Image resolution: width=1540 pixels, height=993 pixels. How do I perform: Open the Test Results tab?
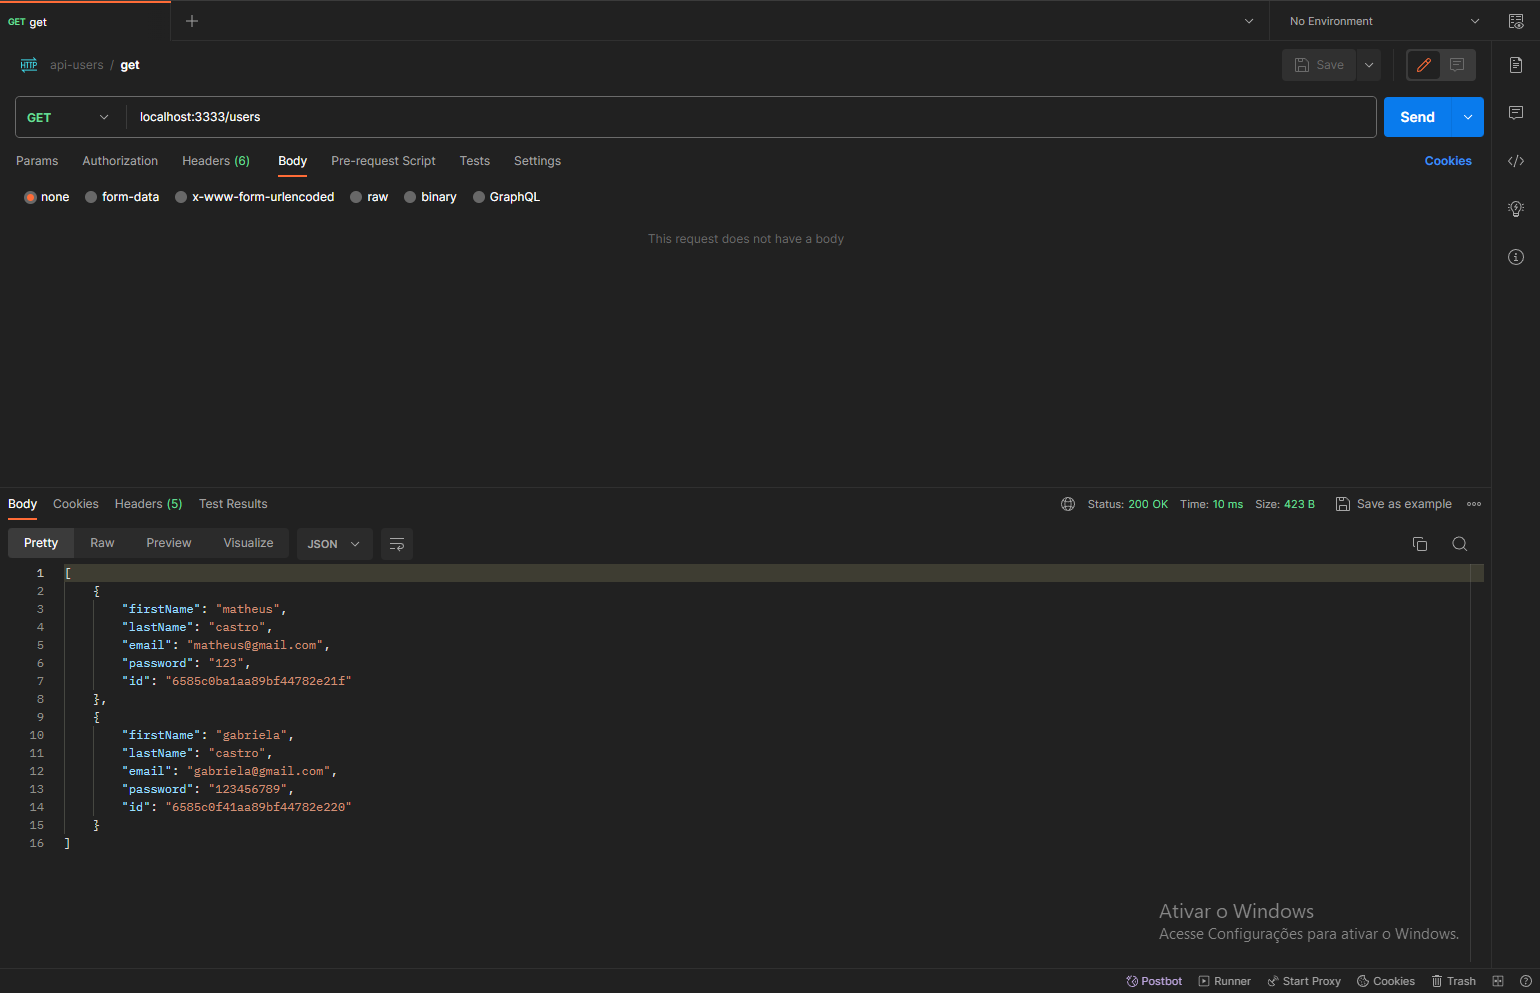(233, 504)
